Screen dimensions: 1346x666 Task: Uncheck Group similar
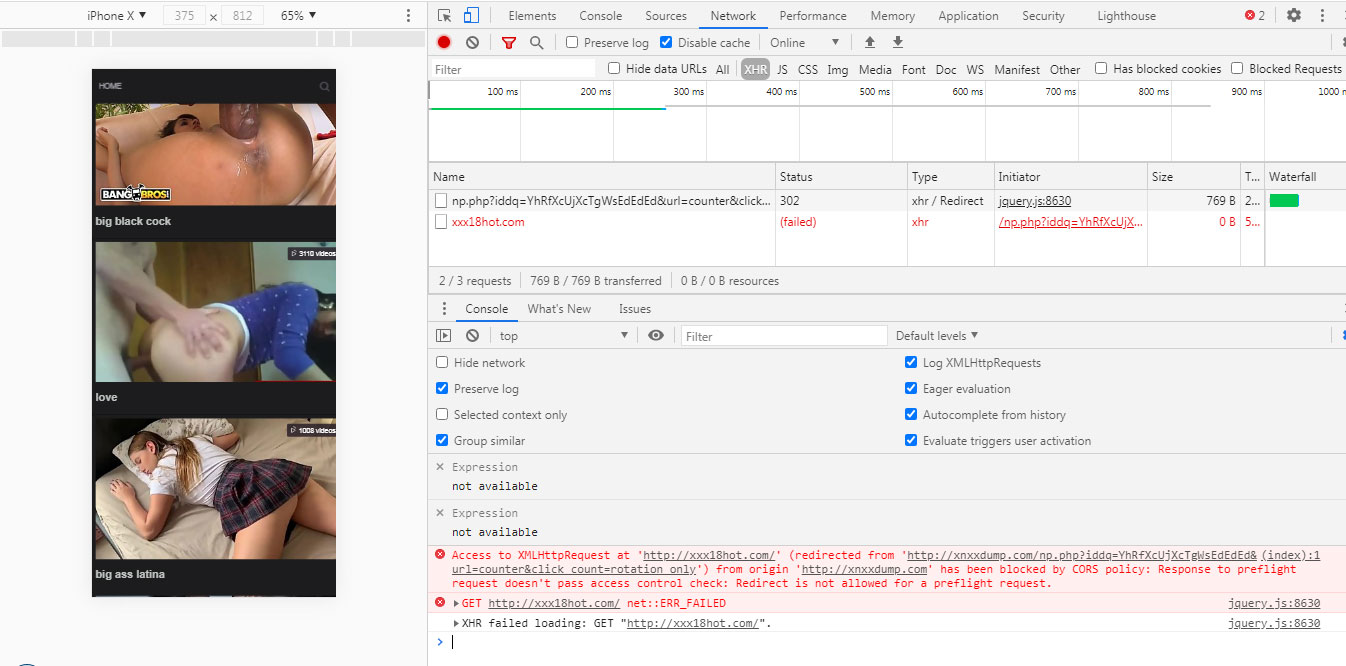[442, 440]
